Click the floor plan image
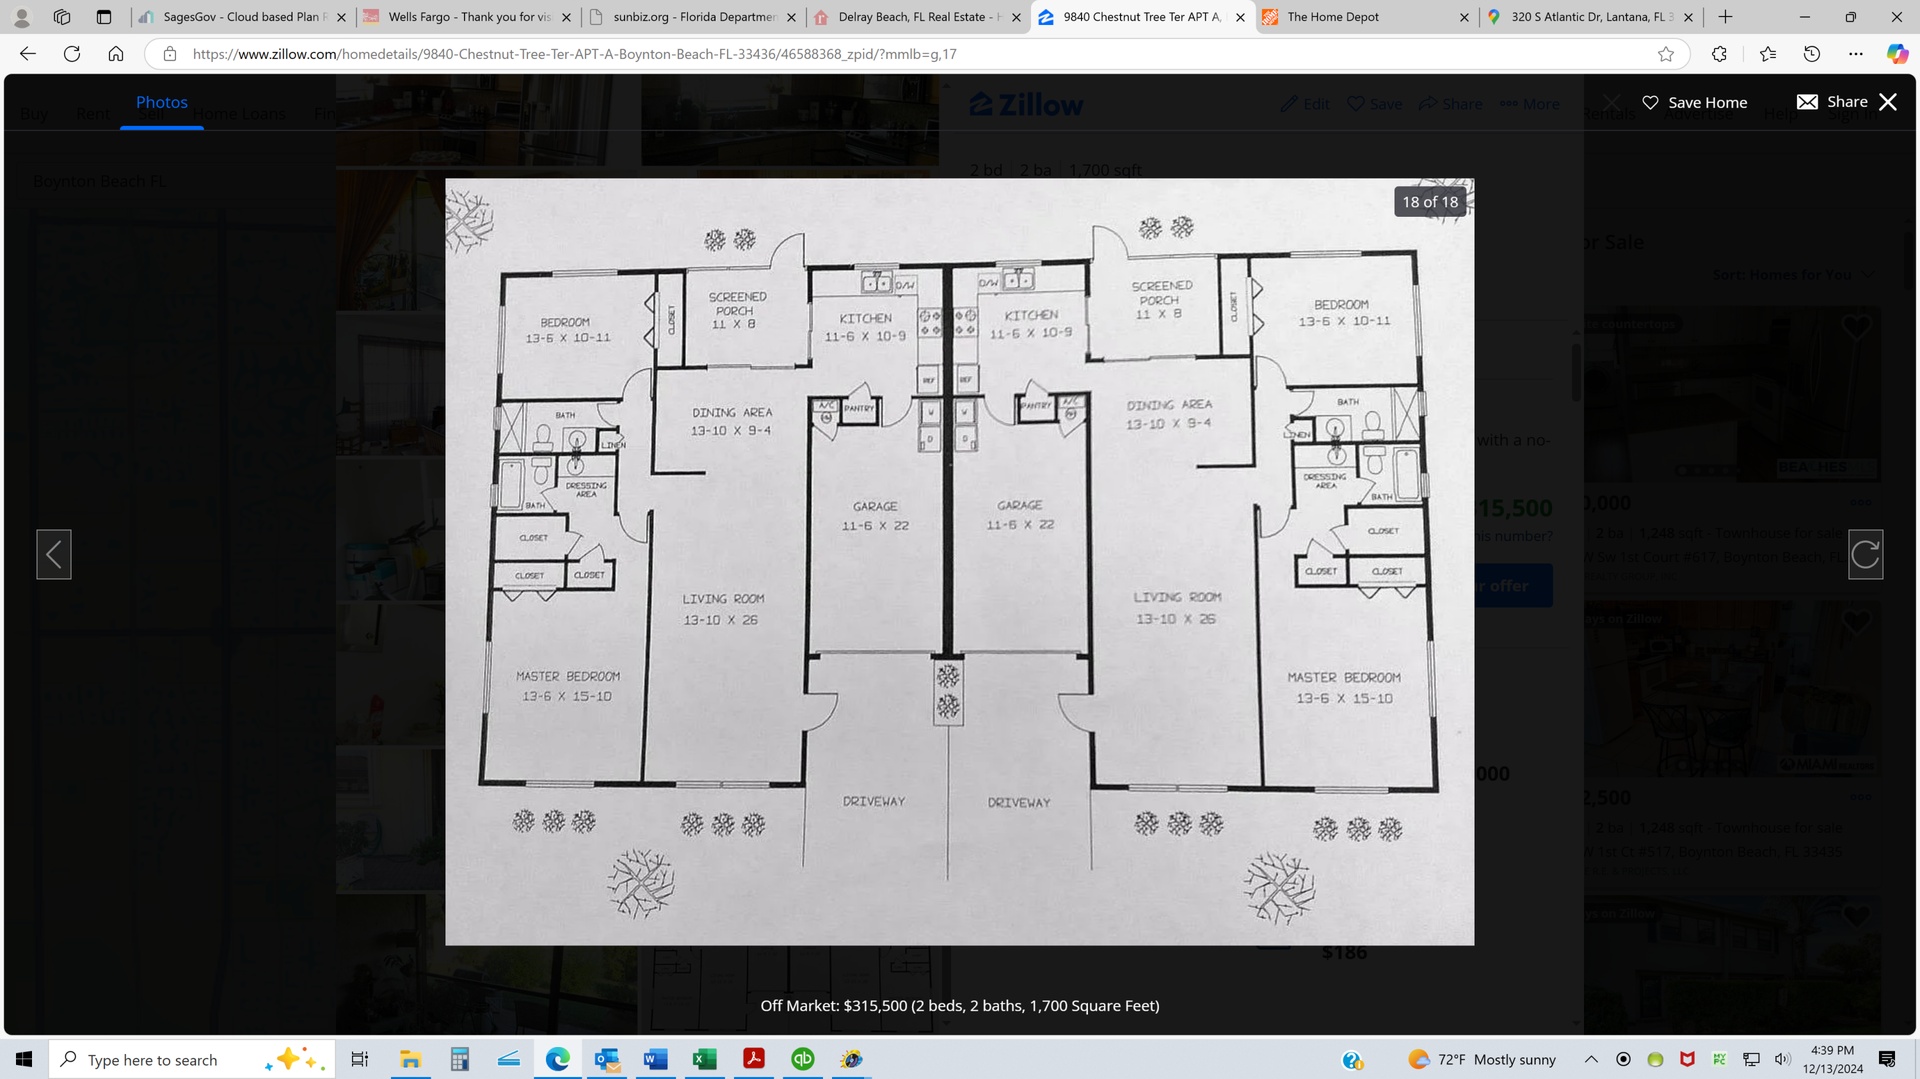1920x1079 pixels. click(959, 562)
